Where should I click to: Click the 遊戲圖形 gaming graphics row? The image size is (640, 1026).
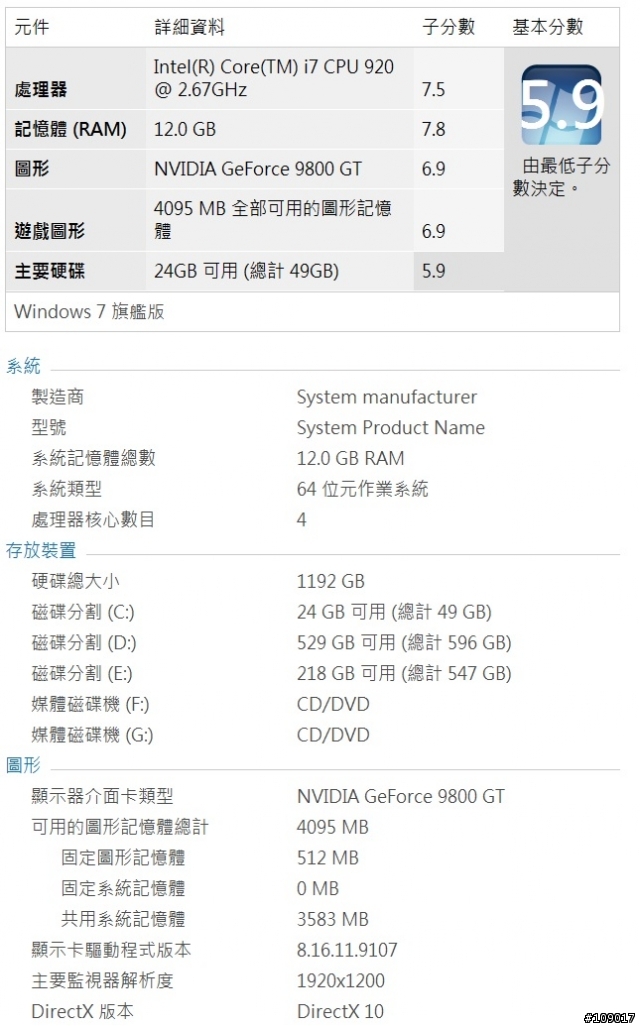tap(255, 221)
